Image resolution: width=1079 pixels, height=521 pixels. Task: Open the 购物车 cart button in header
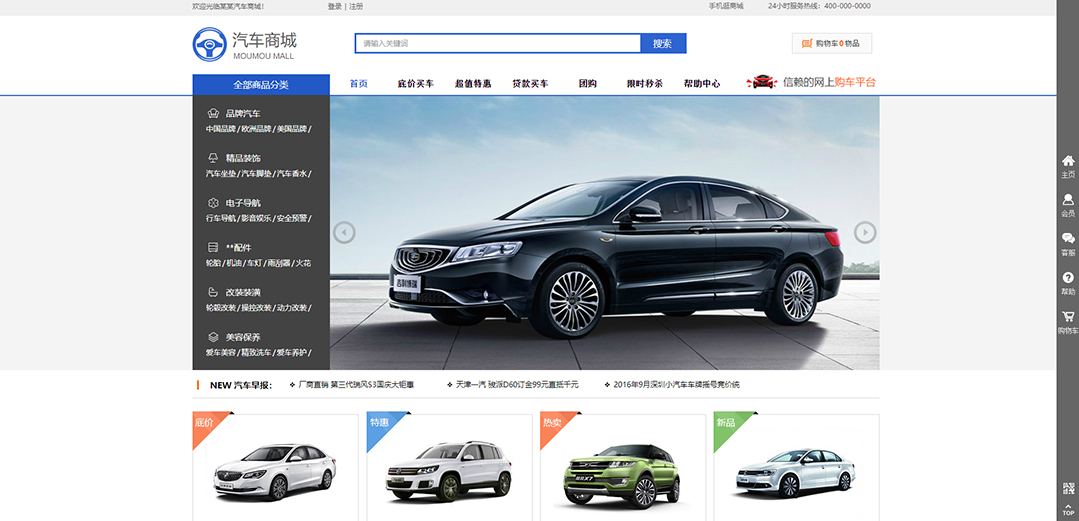[x=832, y=44]
